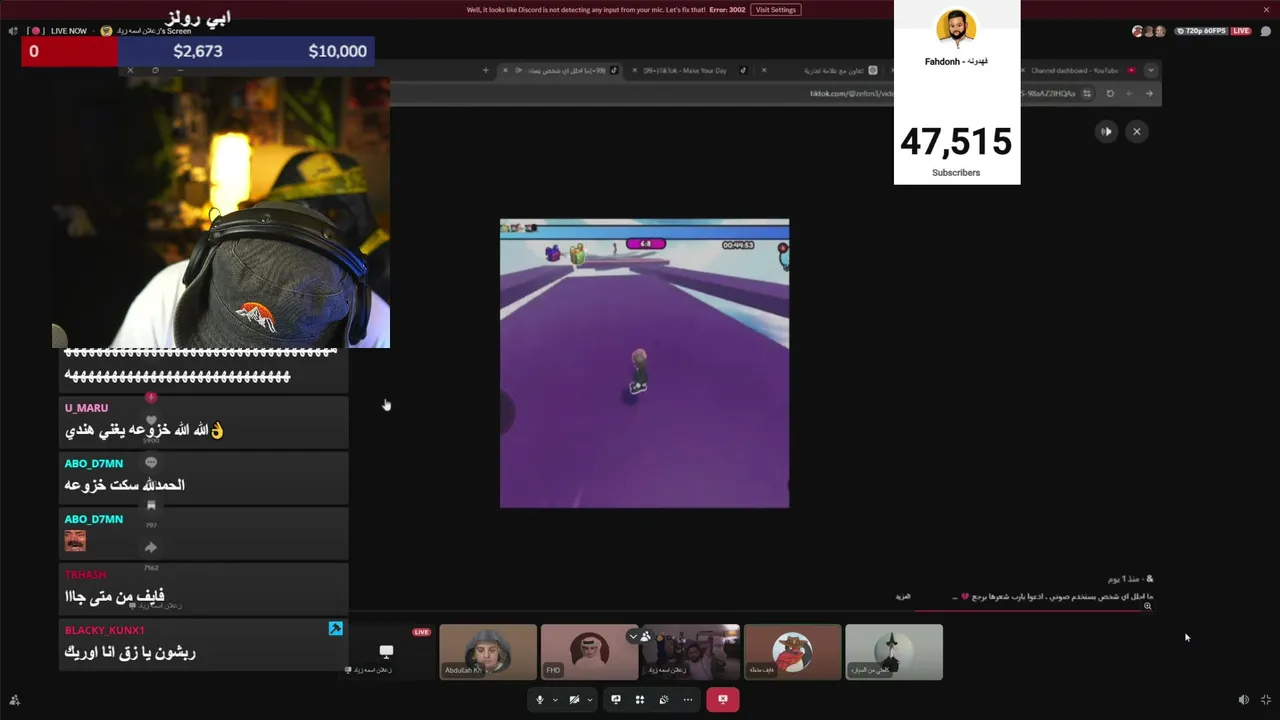Viewport: 1280px width, 720px height.
Task: Click the TRHASH chat username
Action: (85, 575)
